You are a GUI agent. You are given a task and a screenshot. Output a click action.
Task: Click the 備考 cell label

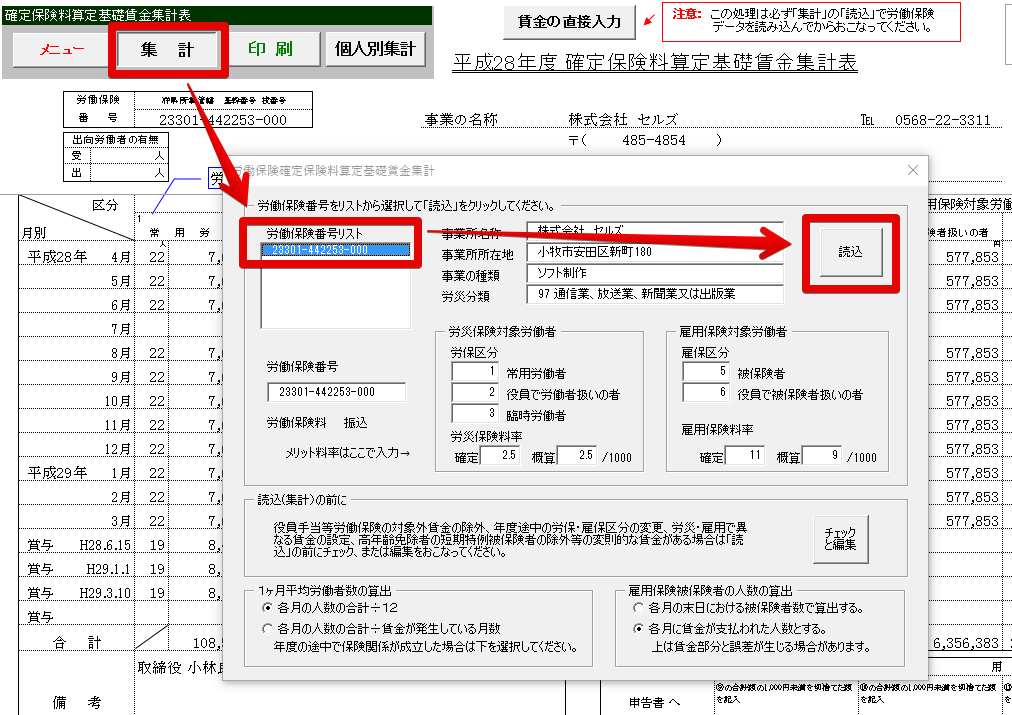77,702
